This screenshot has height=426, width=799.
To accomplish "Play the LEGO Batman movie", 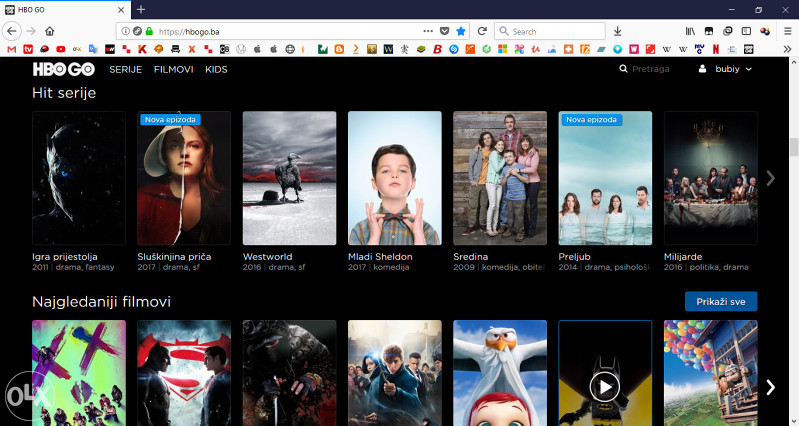I will (605, 388).
